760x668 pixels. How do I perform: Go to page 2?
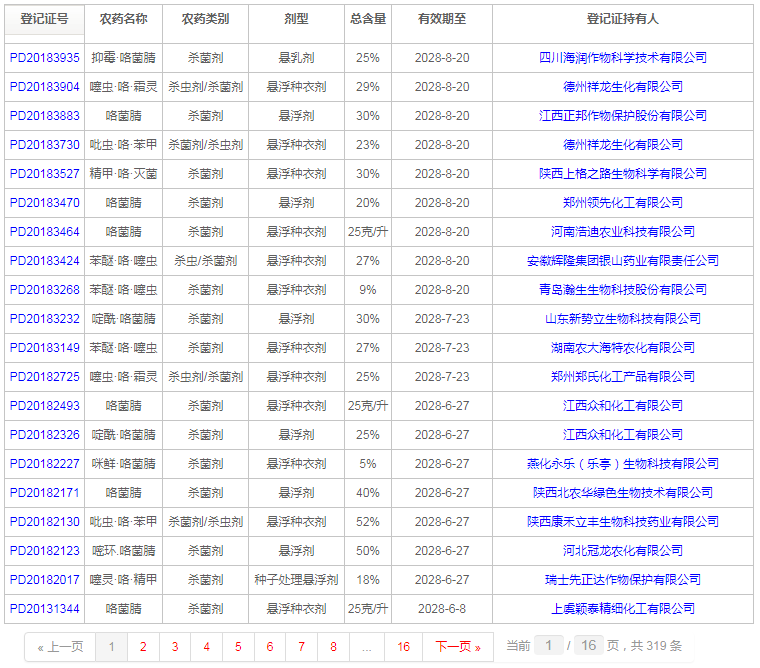click(x=143, y=647)
